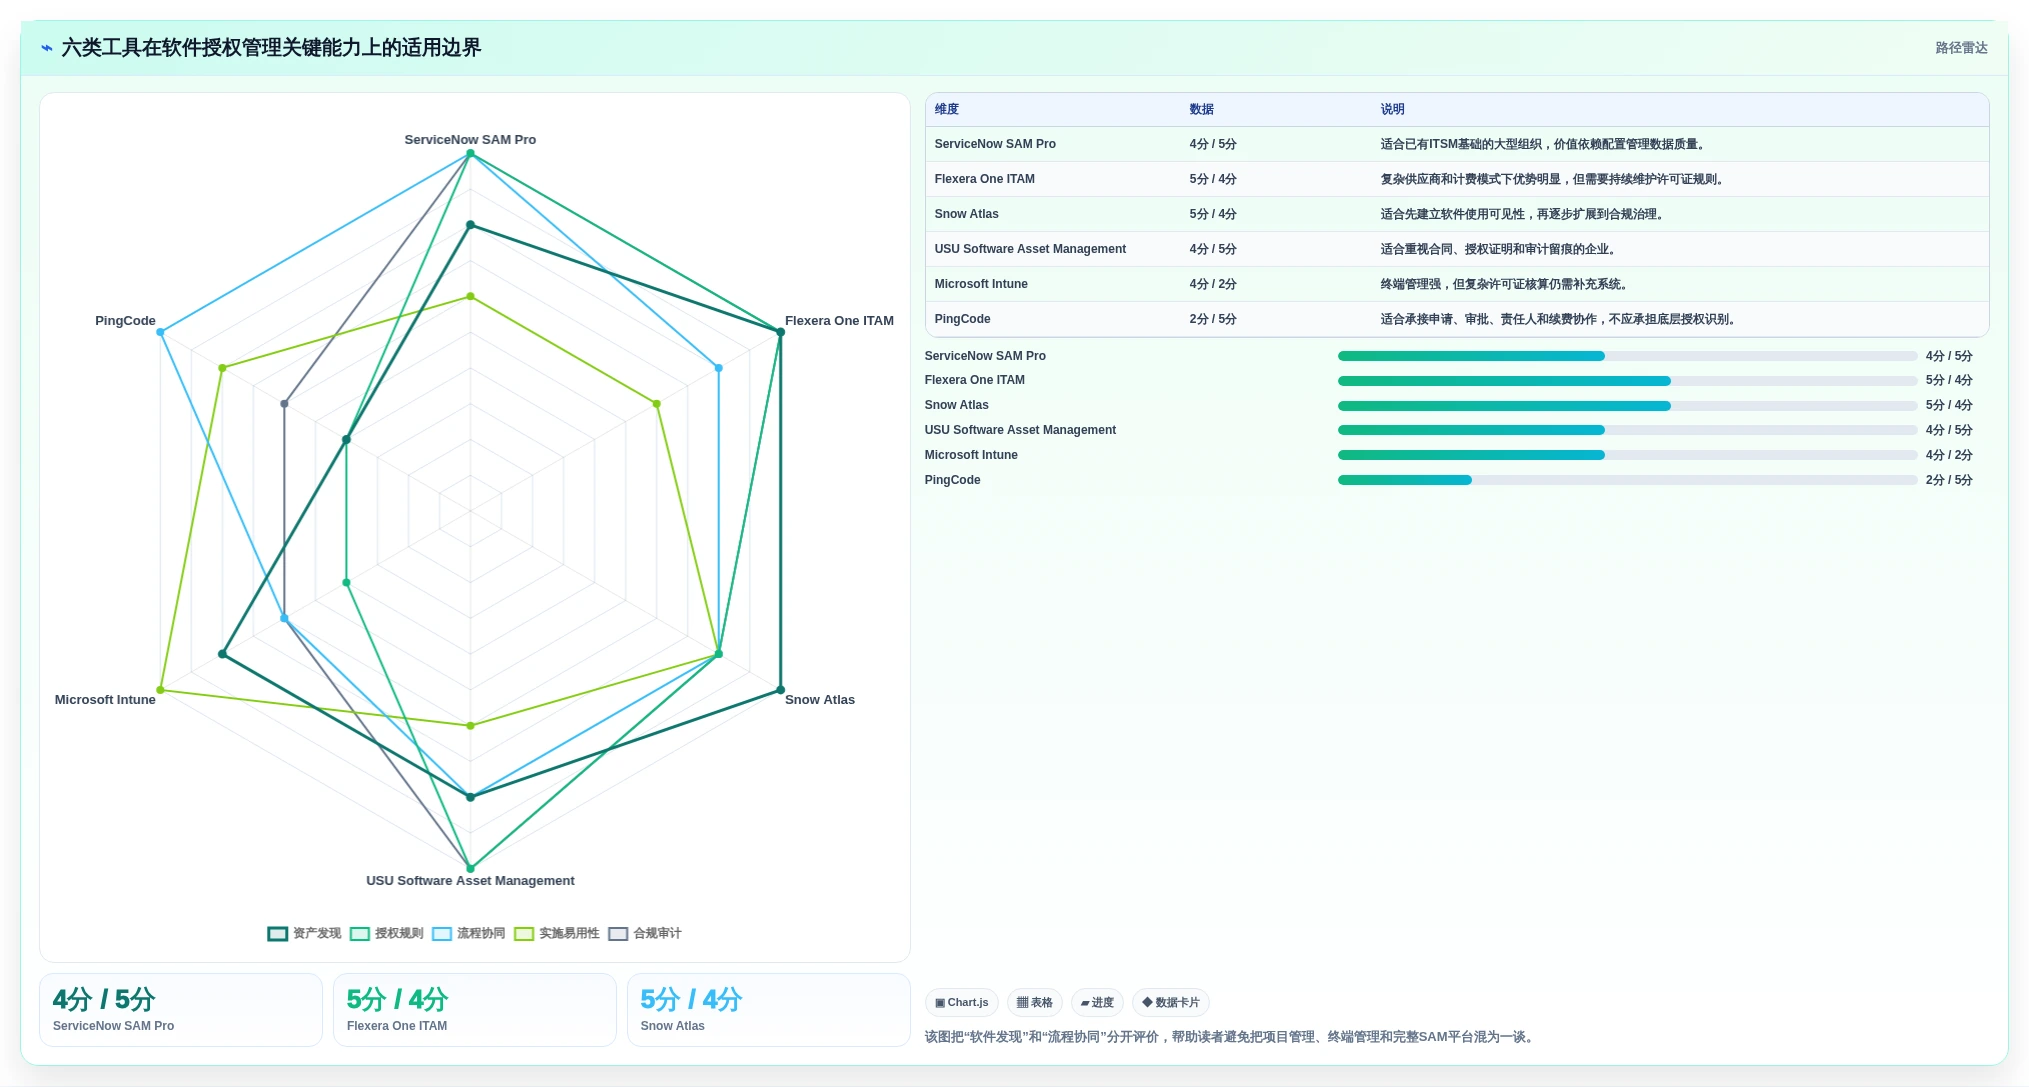This screenshot has height=1087, width=2029.
Task: Select ServiceNow SAM Pro table row
Action: [1457, 145]
